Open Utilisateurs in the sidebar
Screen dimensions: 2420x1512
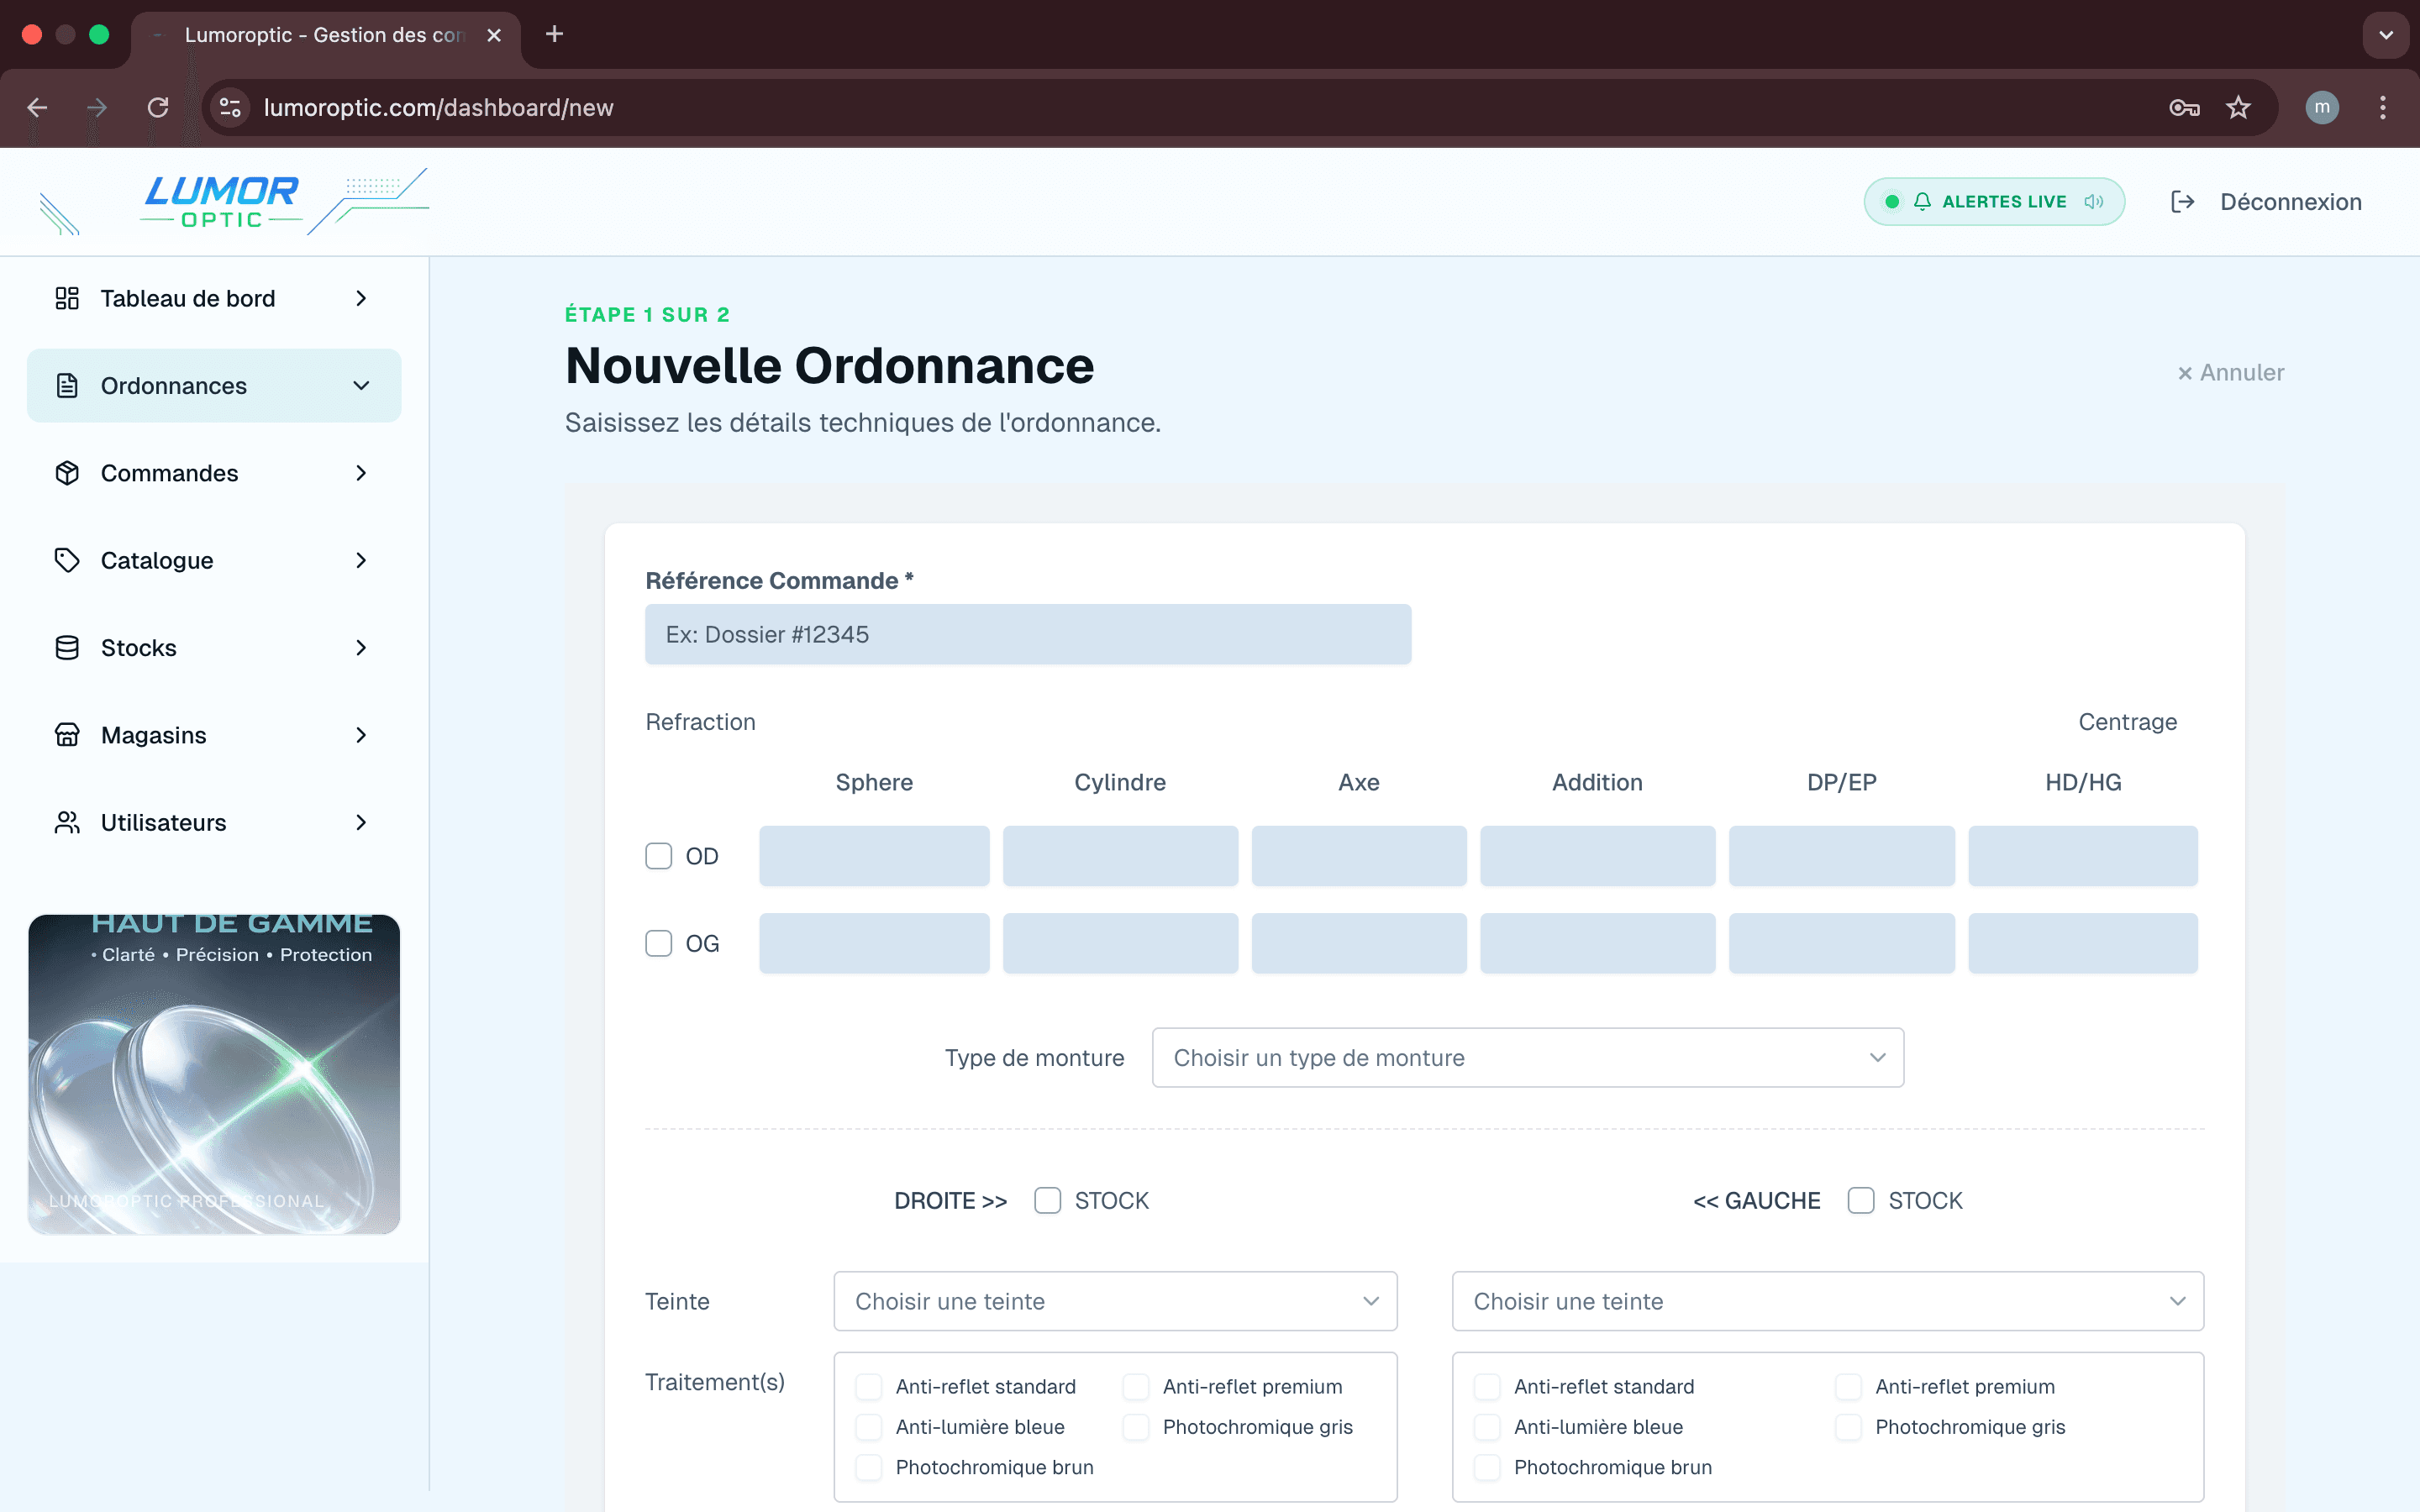[x=214, y=822]
